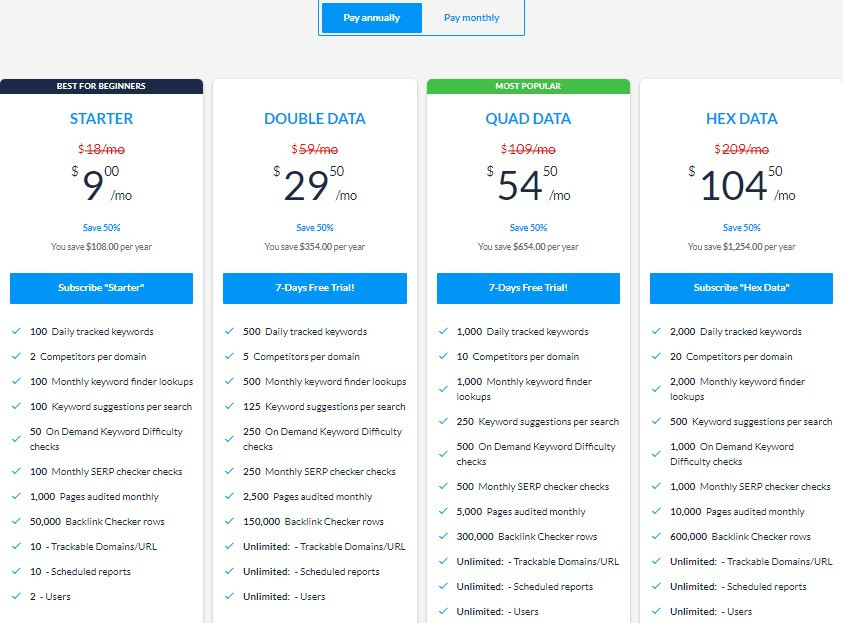Click checkmark beside 10 - Scheduled reports
This screenshot has width=843, height=623.
(x=16, y=571)
